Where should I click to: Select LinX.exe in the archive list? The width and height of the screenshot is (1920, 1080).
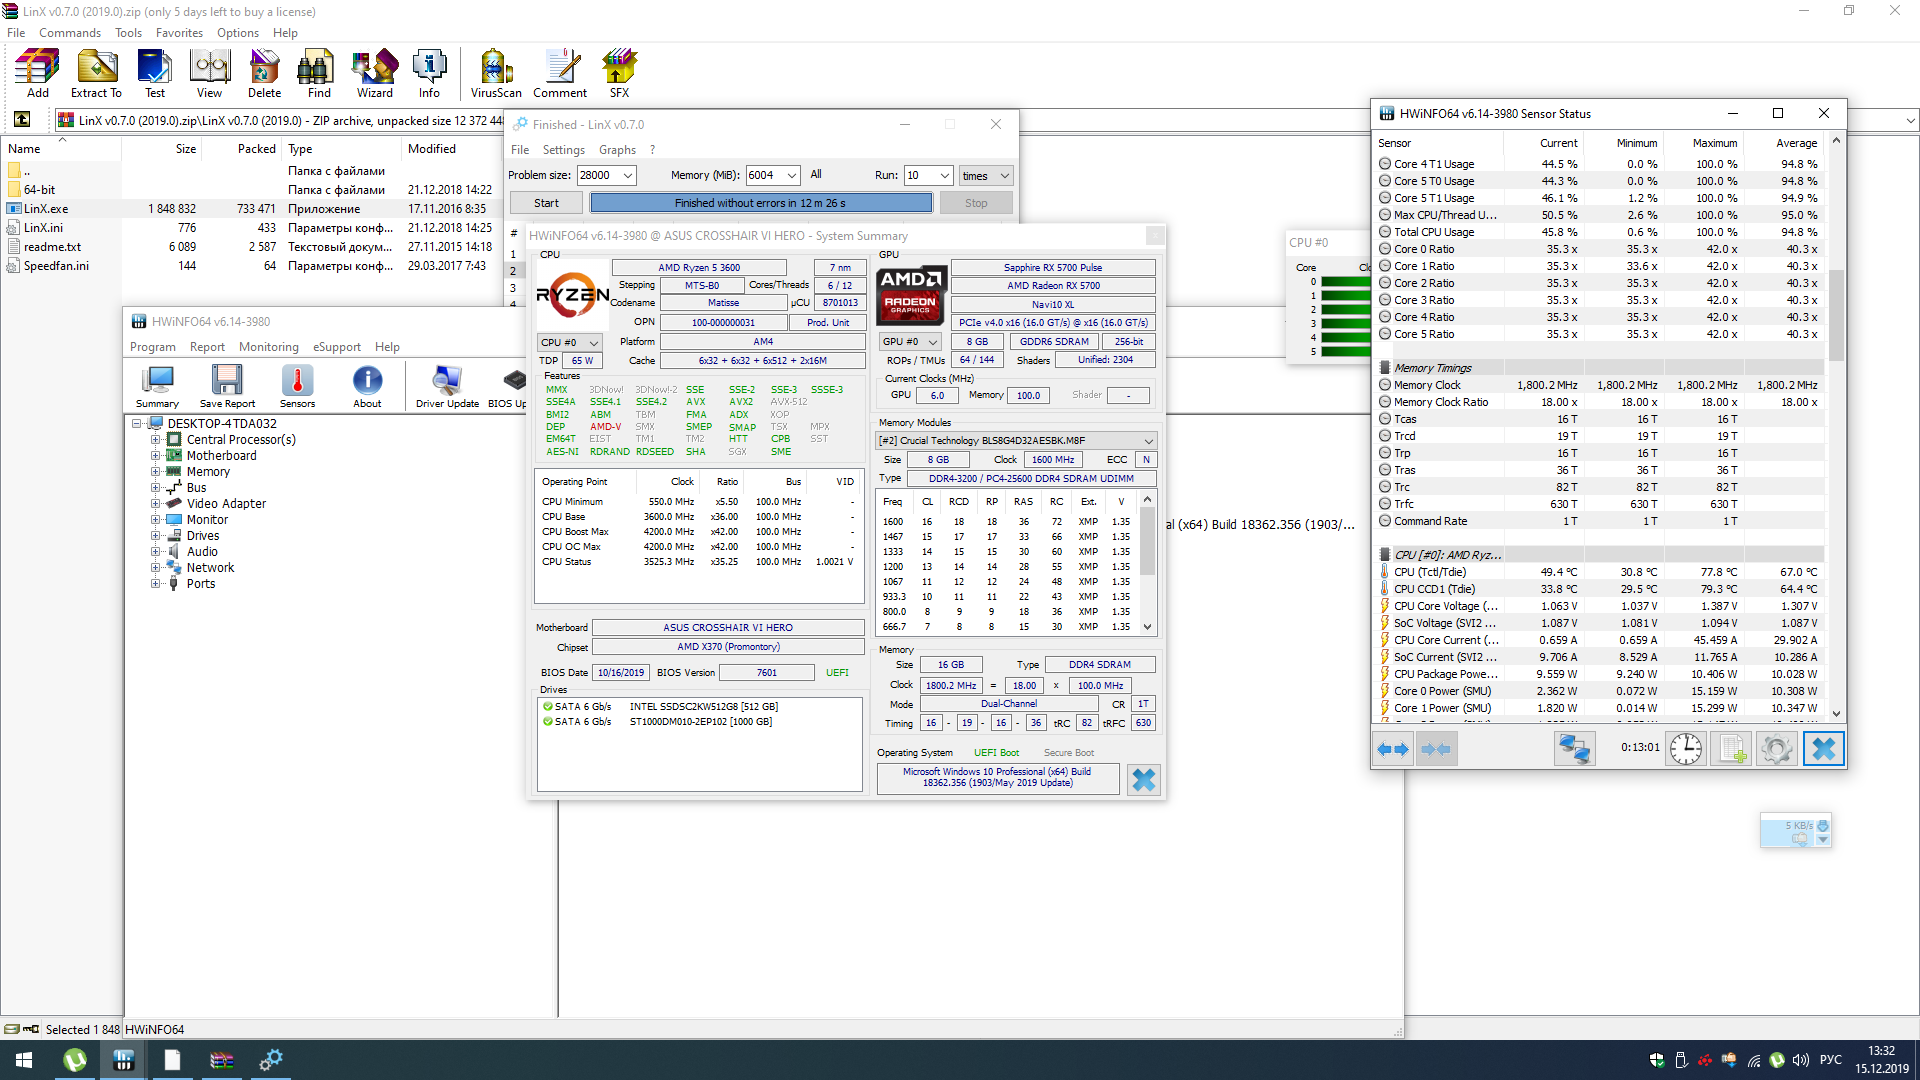46,209
